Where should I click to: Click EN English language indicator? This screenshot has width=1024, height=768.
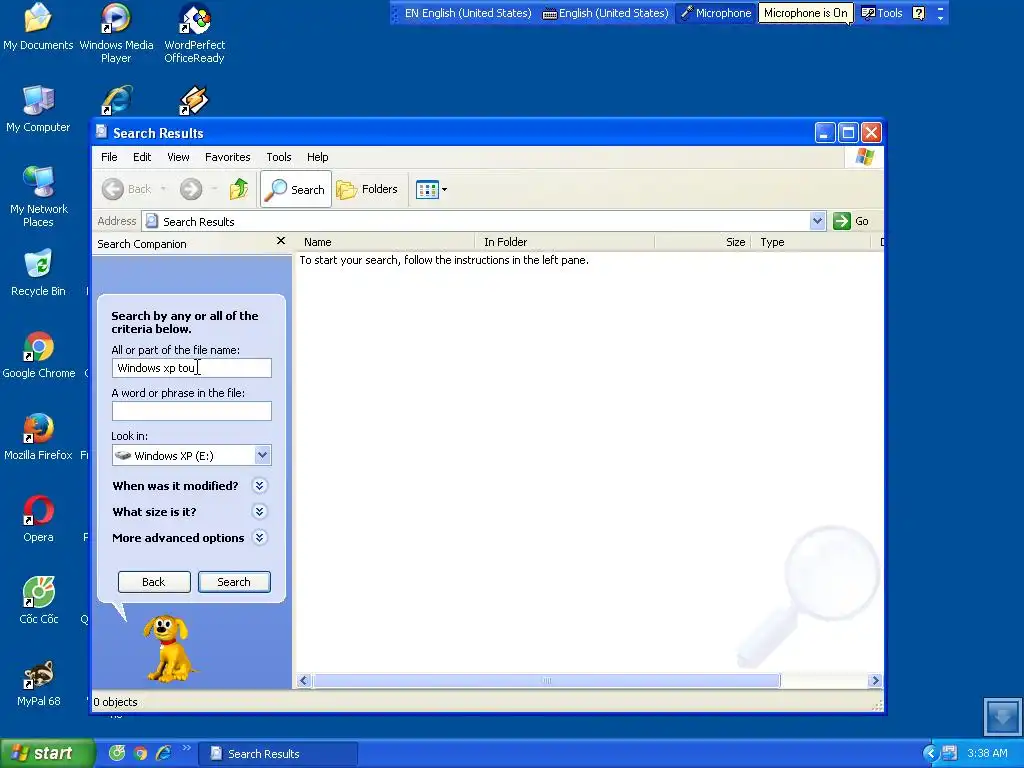click(468, 13)
